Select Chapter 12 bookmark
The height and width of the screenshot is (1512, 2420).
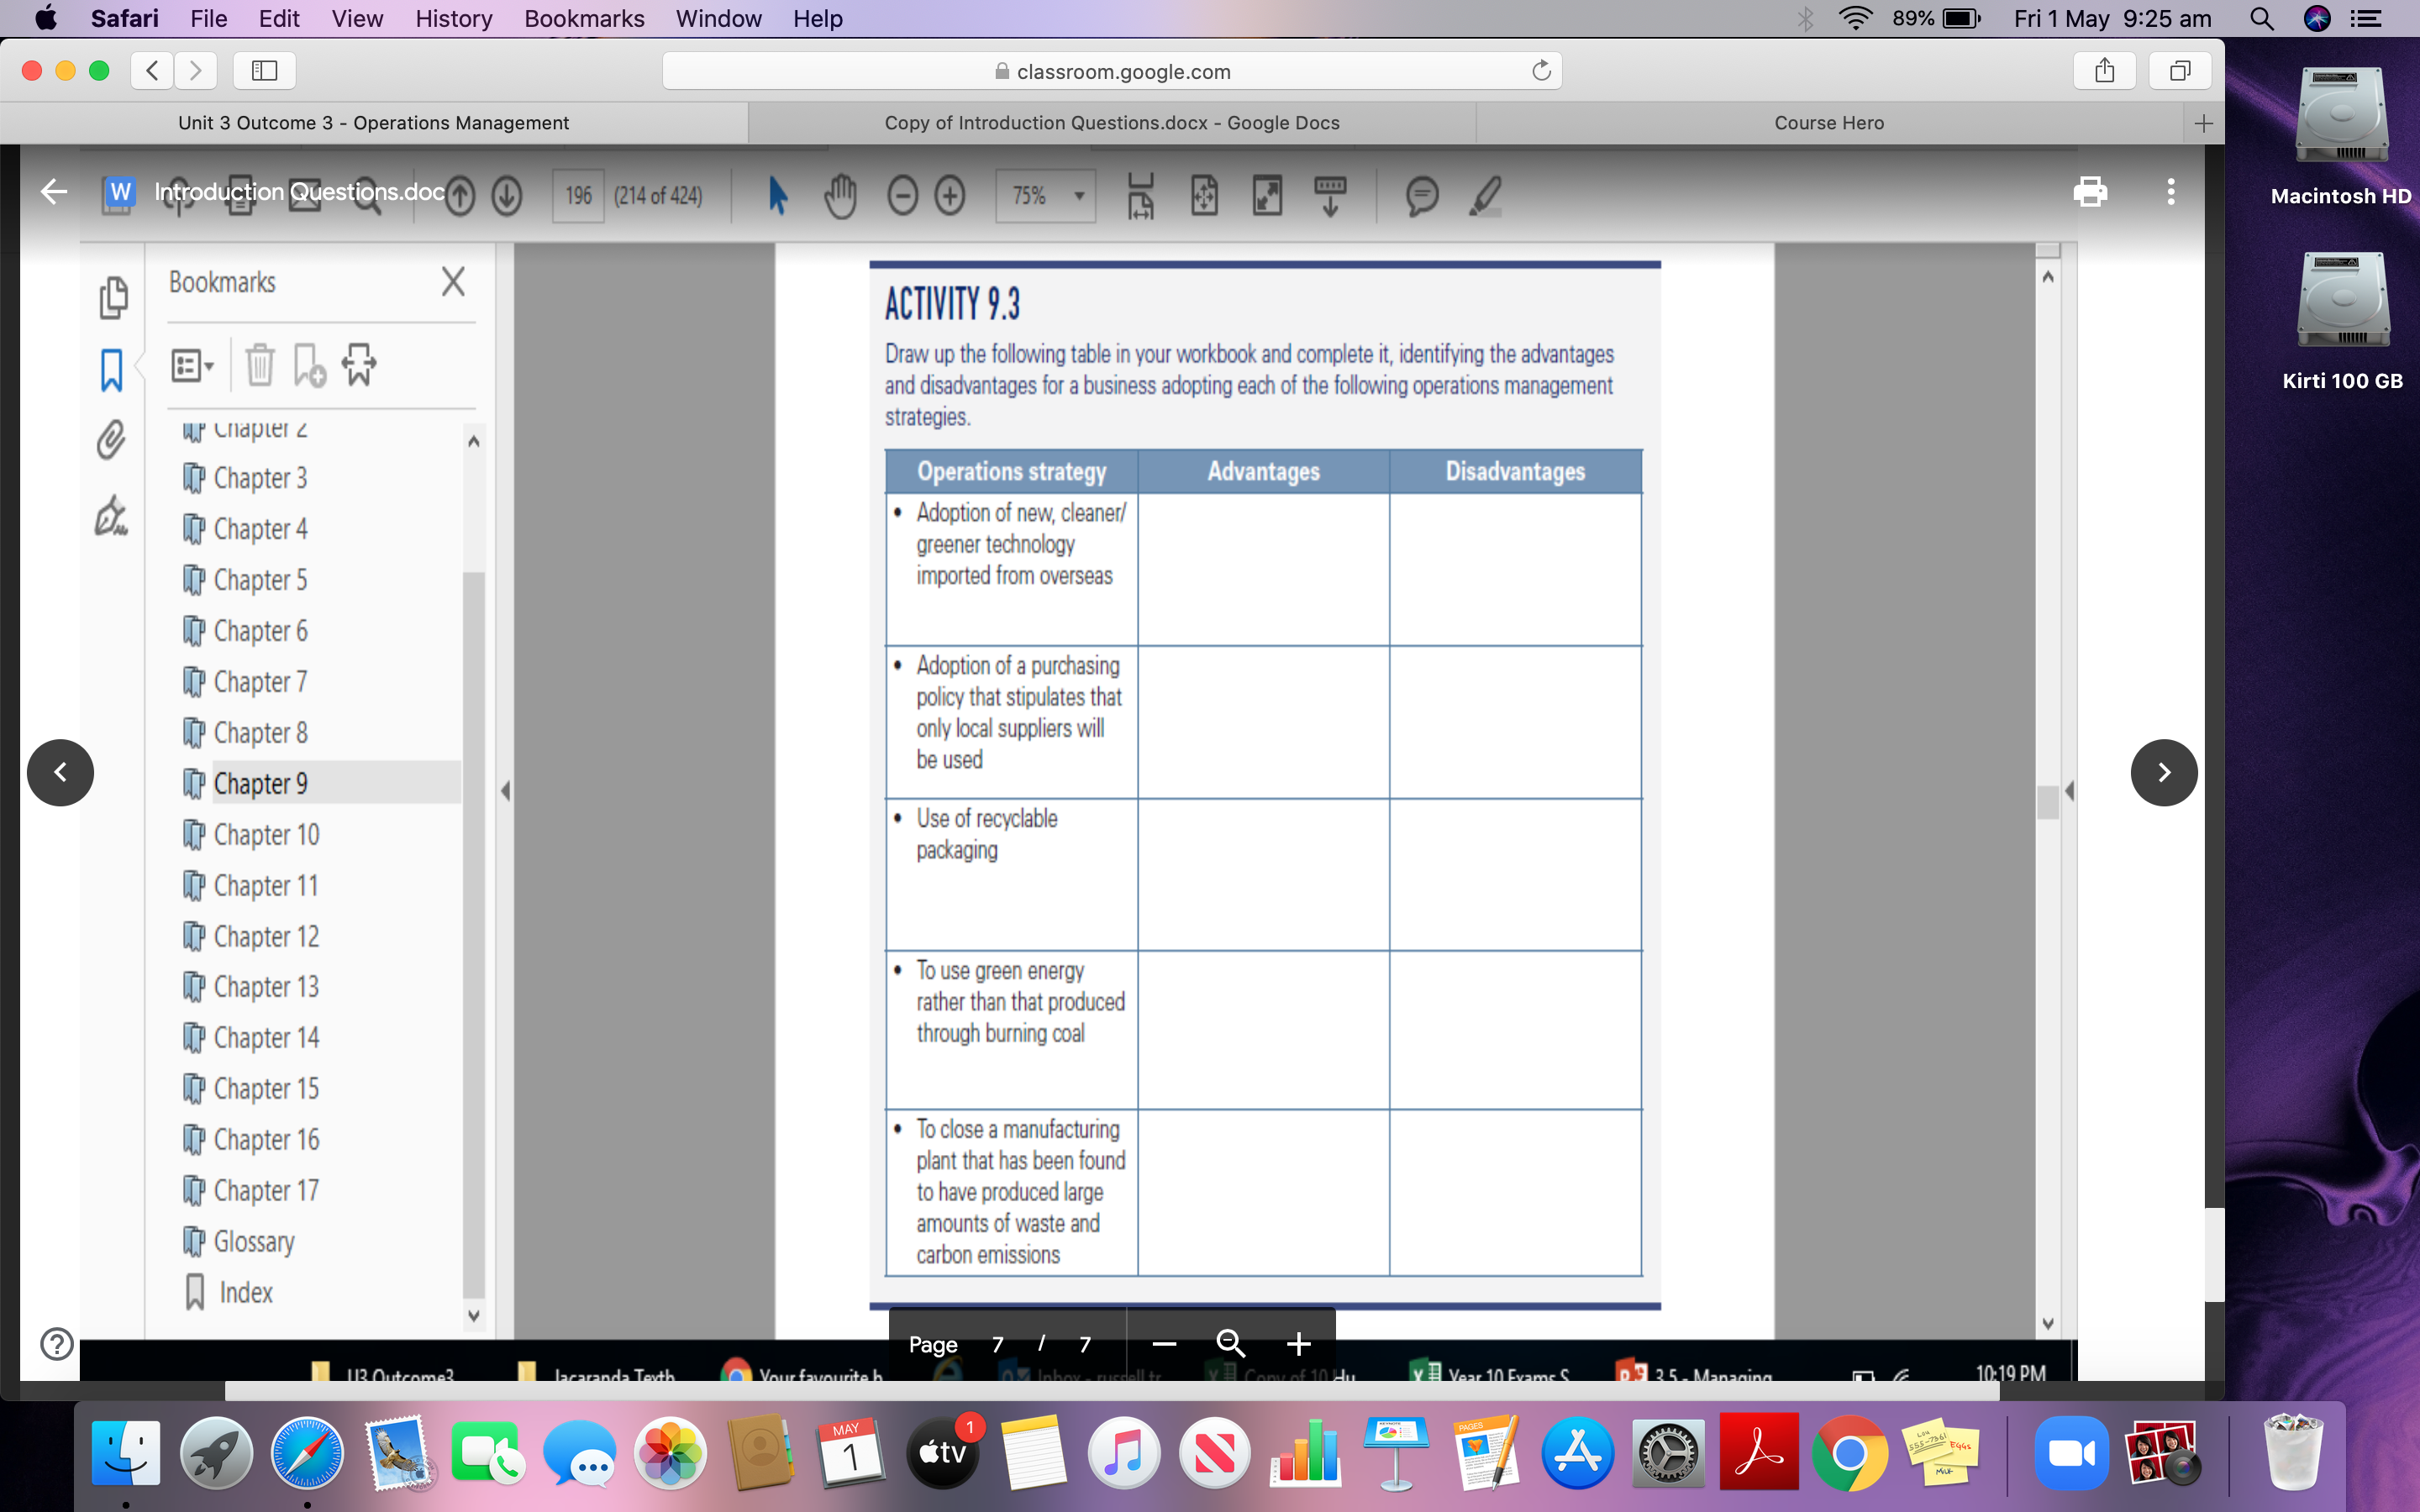(x=266, y=936)
